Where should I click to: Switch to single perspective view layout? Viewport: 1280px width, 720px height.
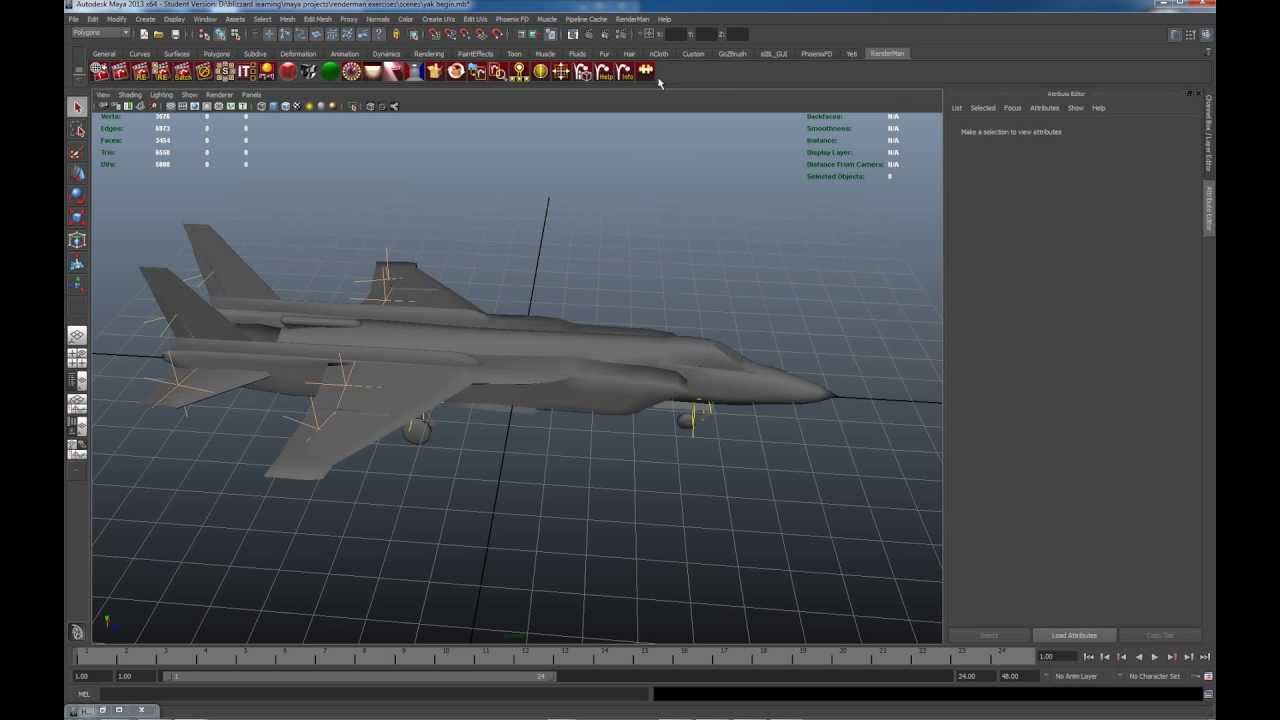[77, 335]
